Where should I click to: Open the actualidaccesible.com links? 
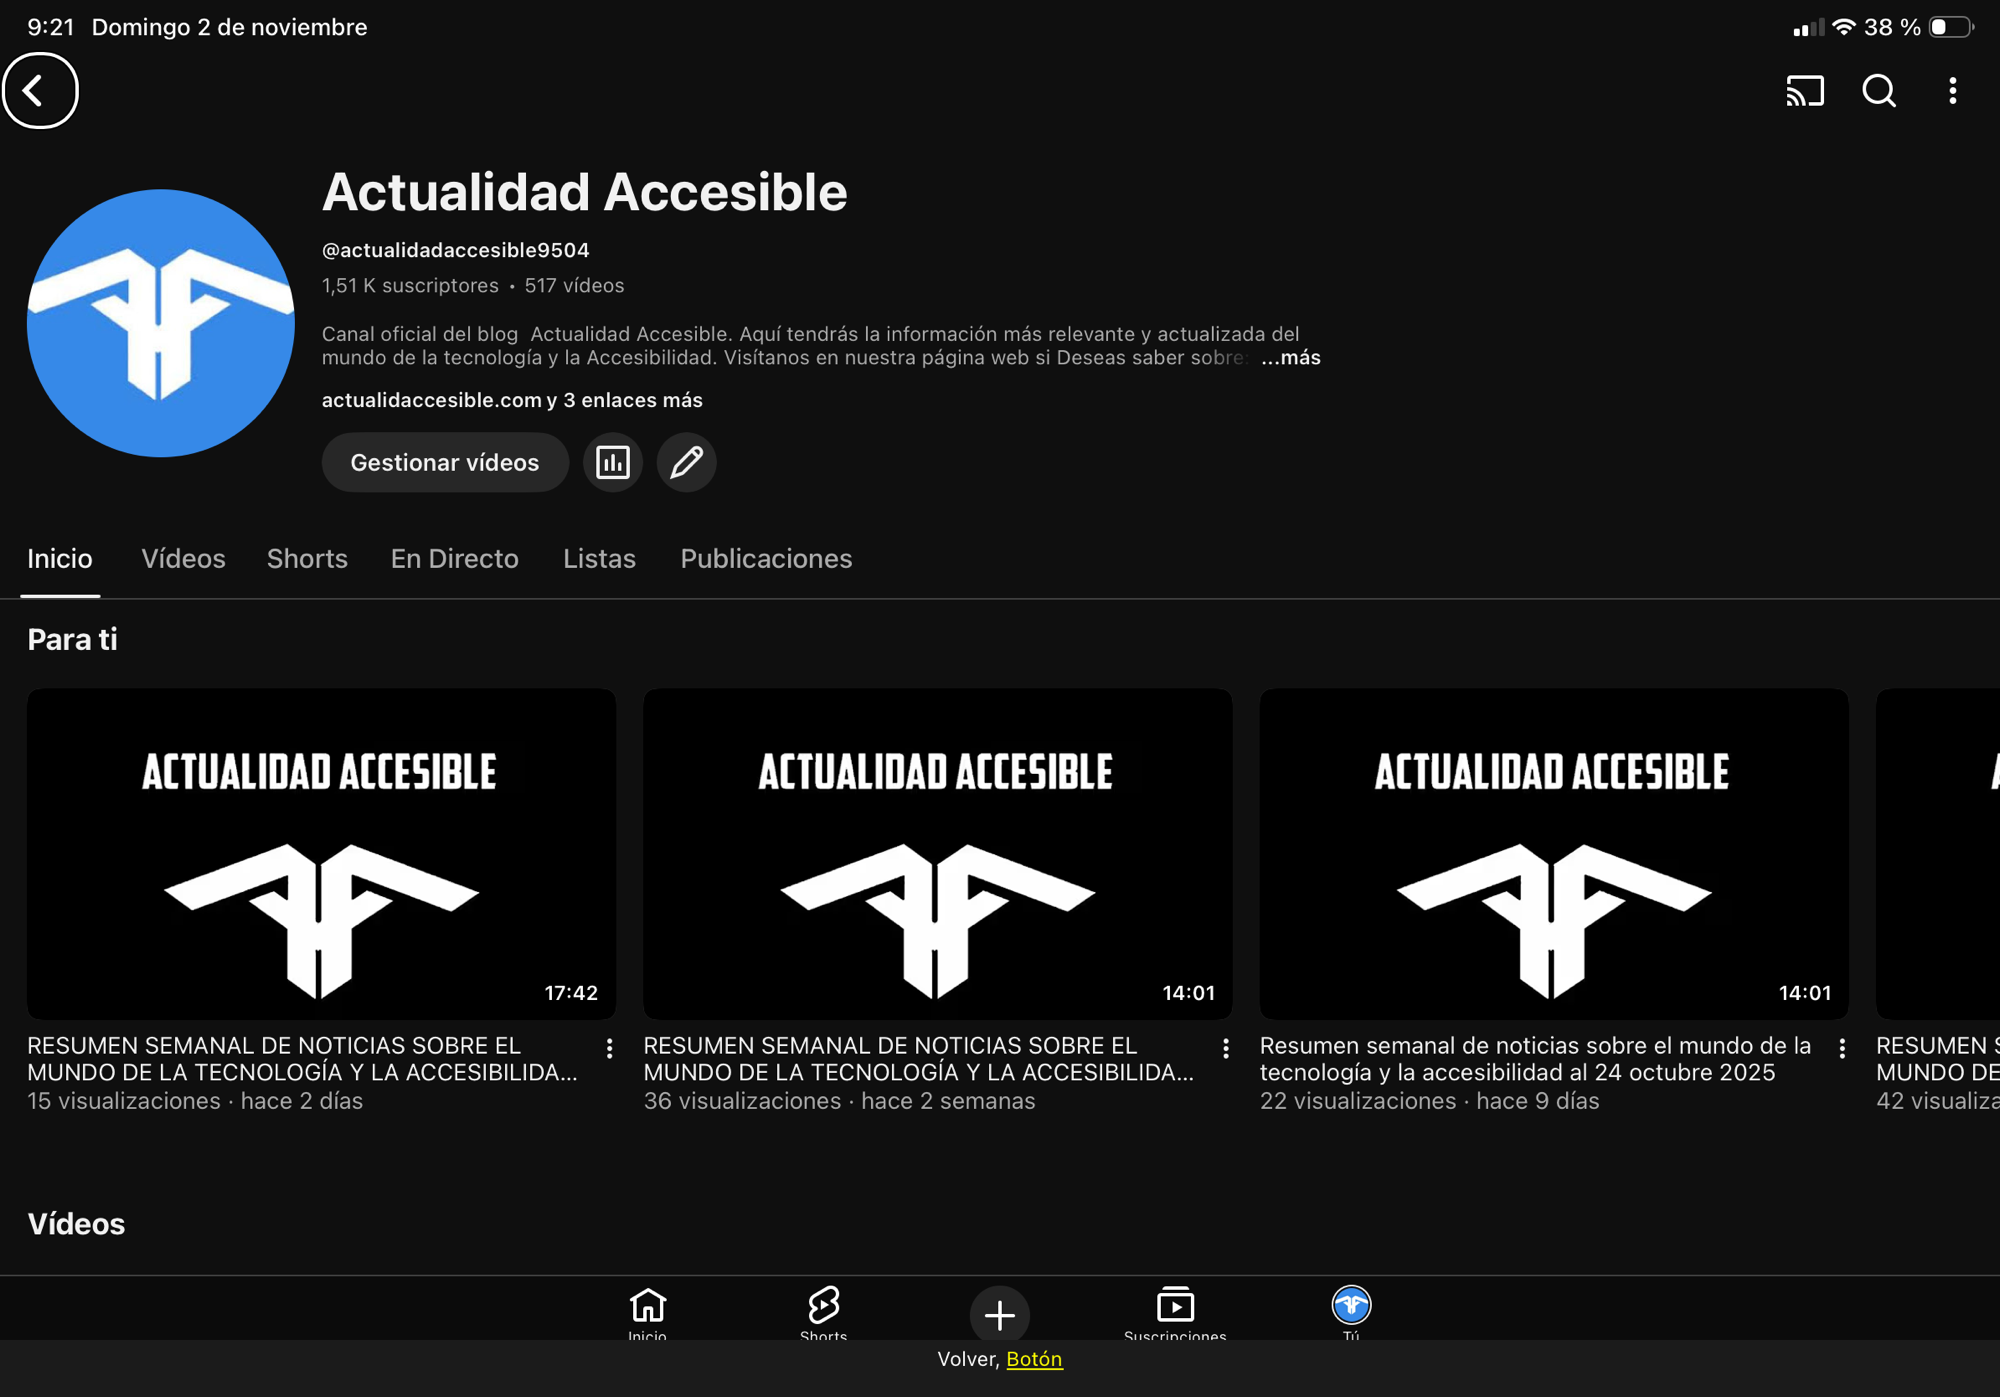512,400
